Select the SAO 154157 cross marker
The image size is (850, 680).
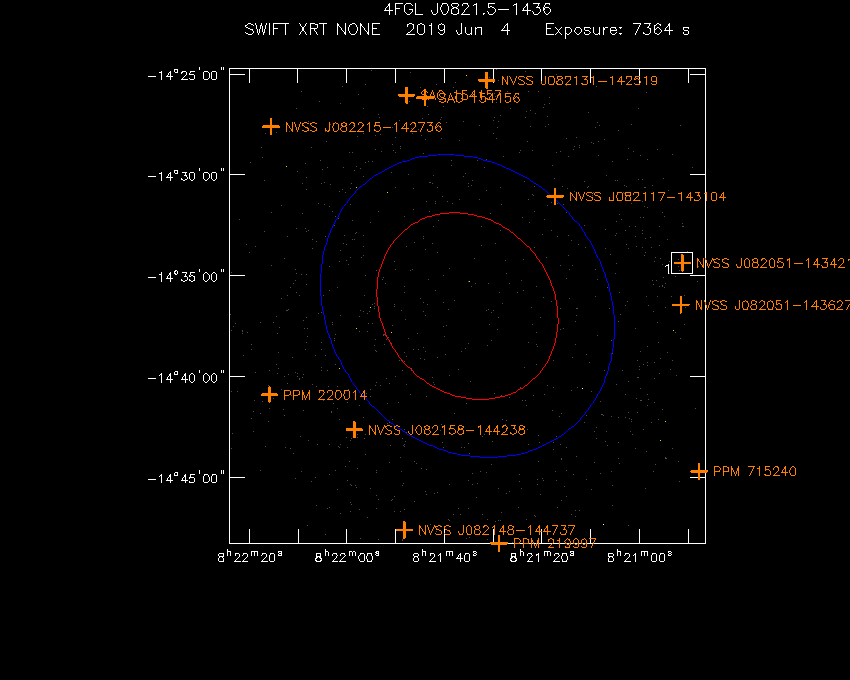click(406, 95)
